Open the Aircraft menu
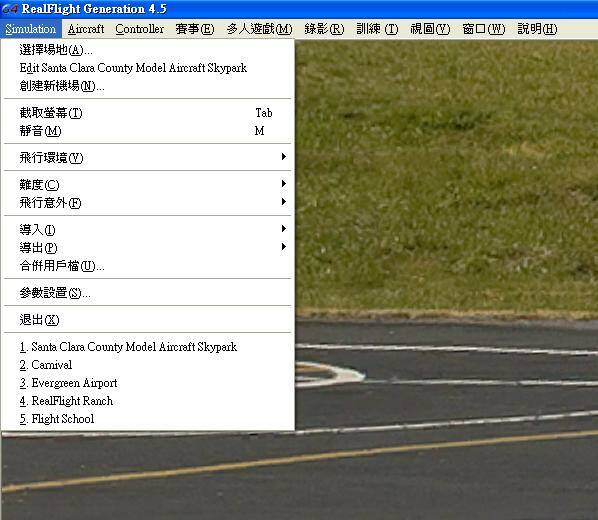Image resolution: width=598 pixels, height=520 pixels. (86, 29)
